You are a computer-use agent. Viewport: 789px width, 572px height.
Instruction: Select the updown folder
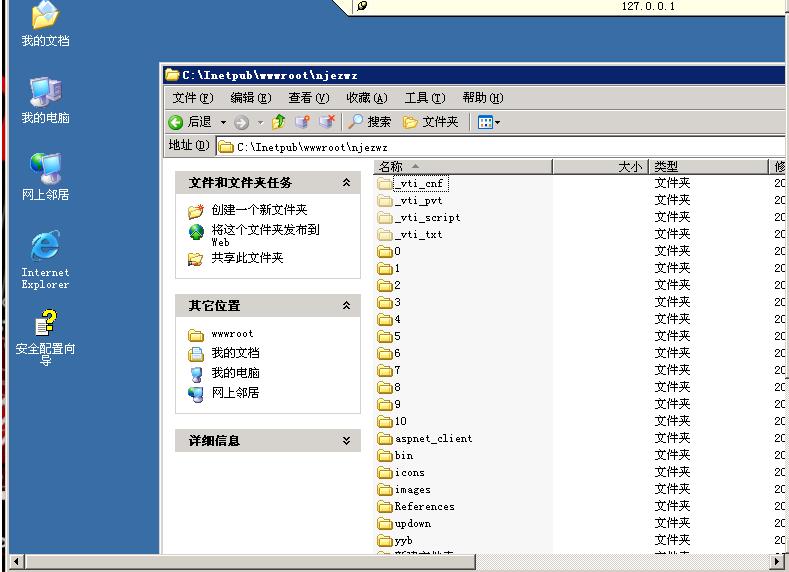click(x=404, y=523)
